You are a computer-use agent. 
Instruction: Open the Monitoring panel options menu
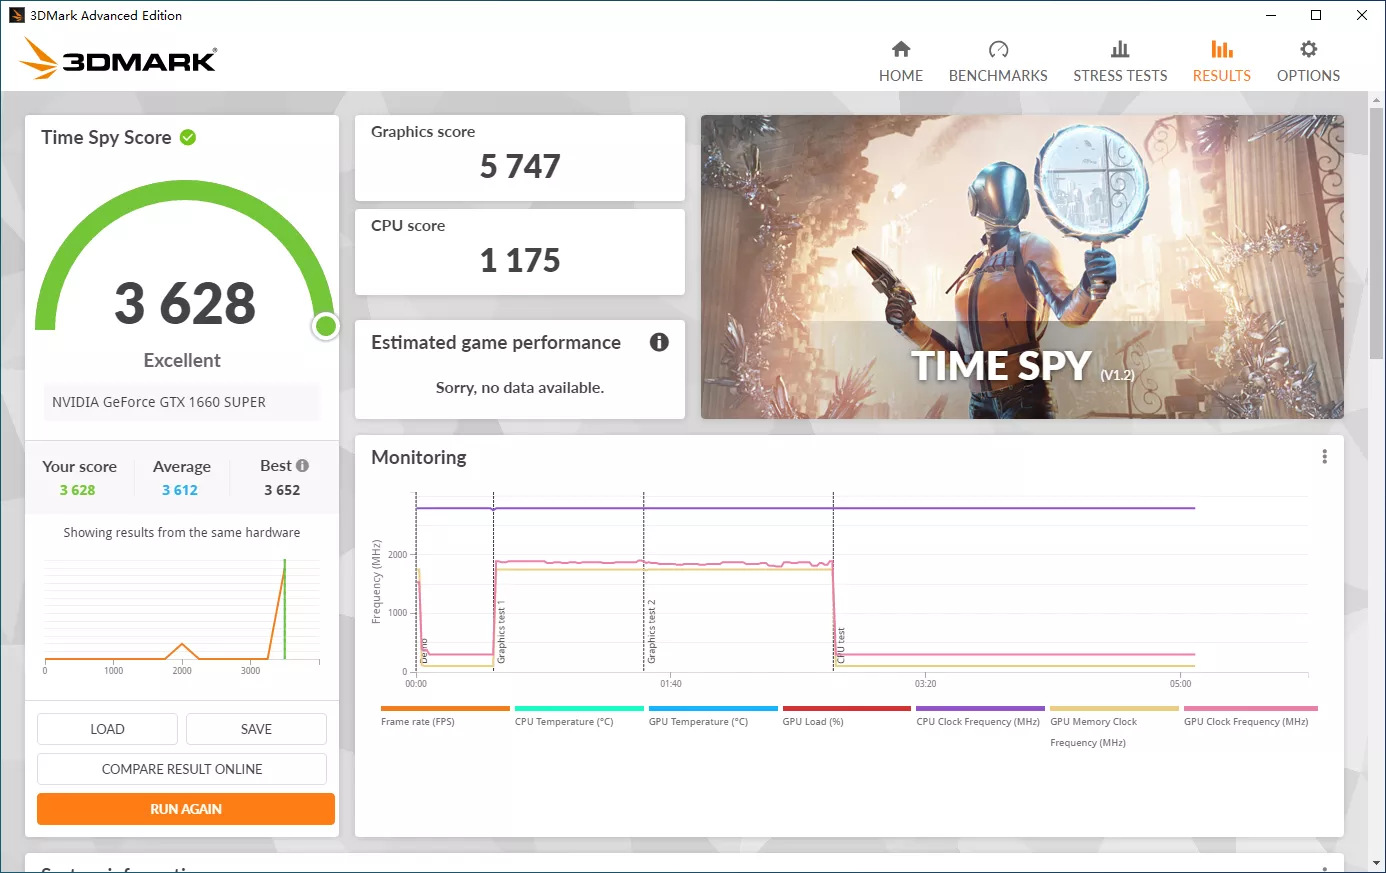1325,457
